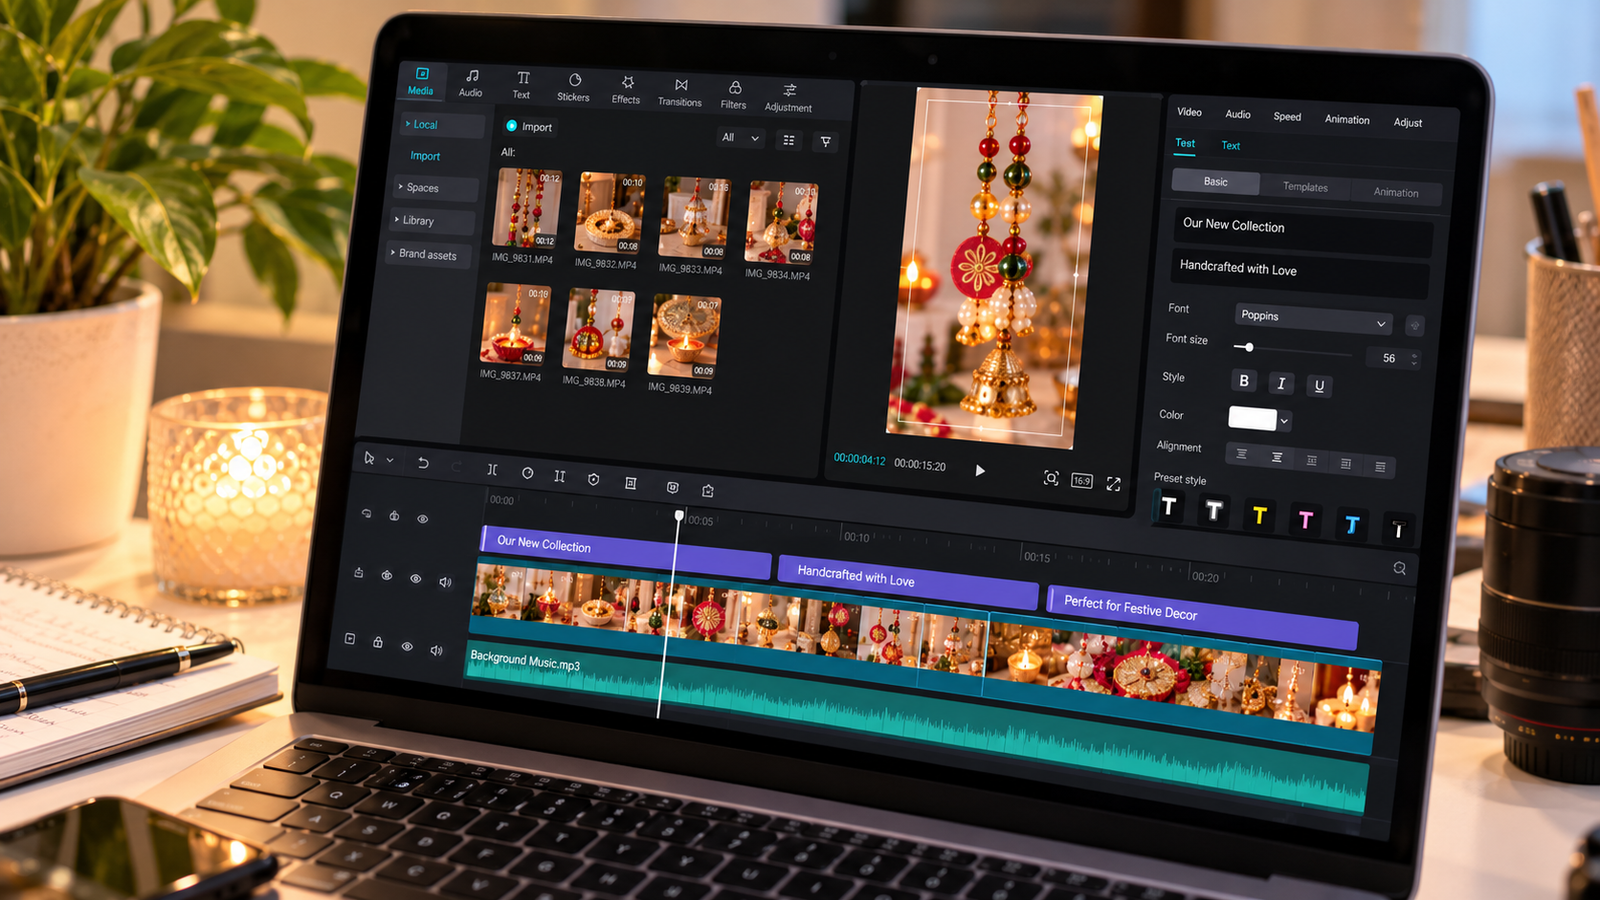Click the crop icon in the timeline toolbar
Viewport: 1600px width, 900px height.
(x=631, y=483)
